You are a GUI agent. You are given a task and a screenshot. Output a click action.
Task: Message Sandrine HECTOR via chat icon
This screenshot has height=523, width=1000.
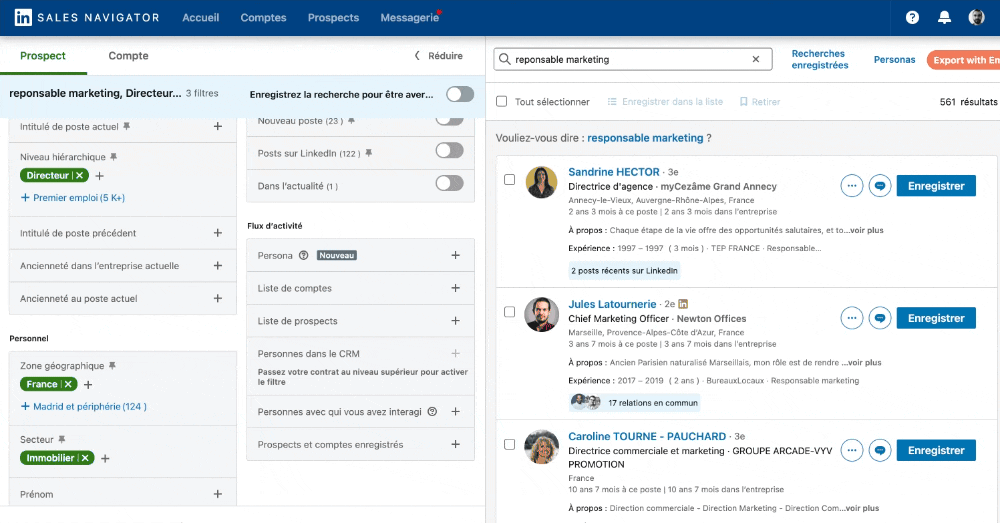point(879,186)
